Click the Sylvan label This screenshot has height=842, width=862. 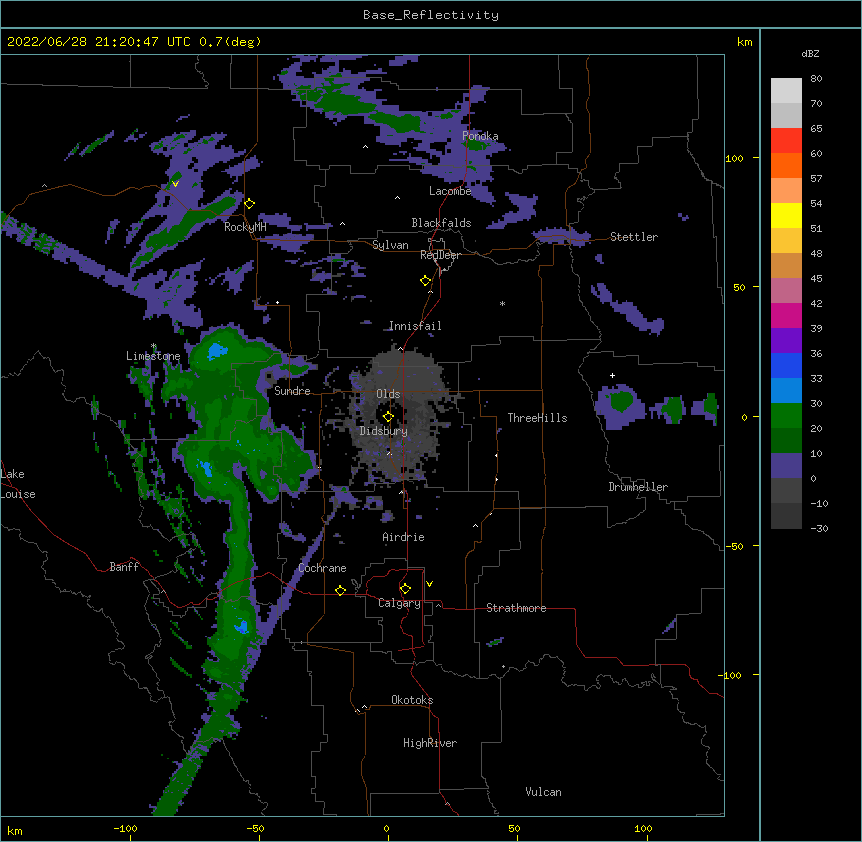(390, 245)
